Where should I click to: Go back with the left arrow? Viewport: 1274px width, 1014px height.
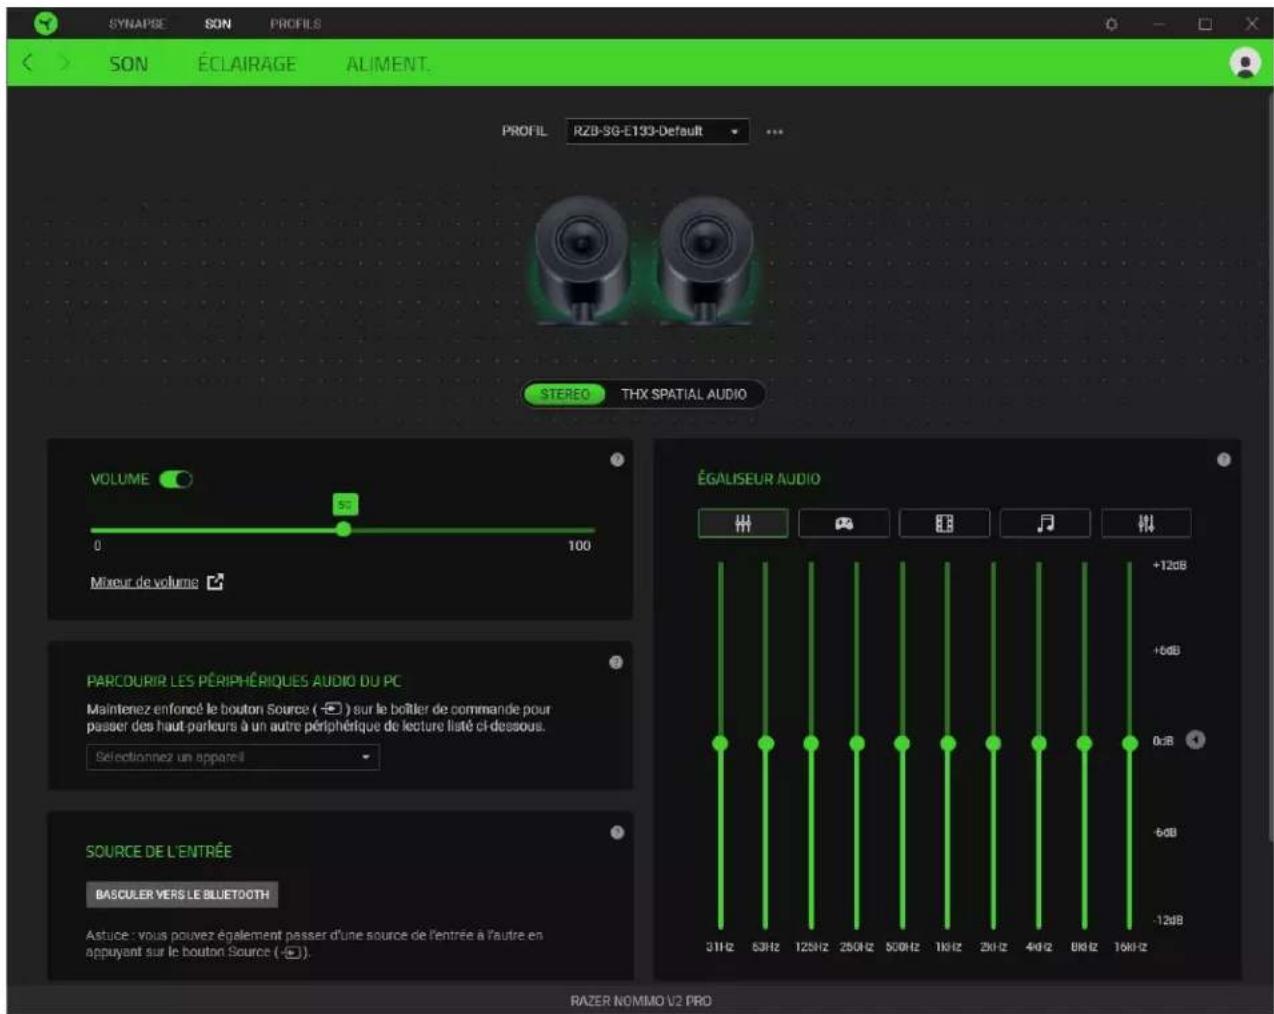coord(28,63)
